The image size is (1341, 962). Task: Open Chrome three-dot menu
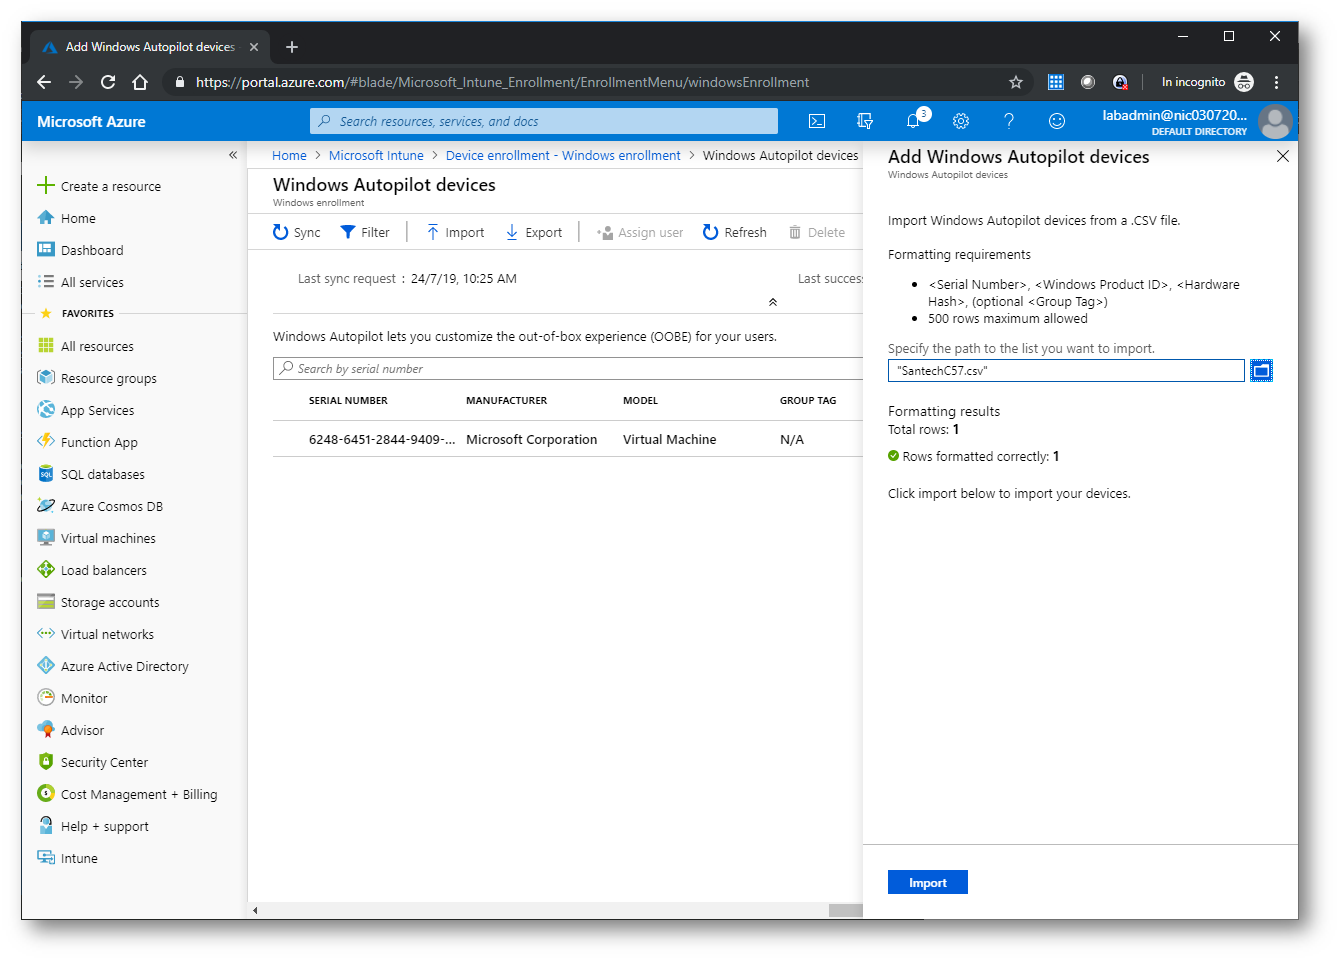pyautogui.click(x=1276, y=82)
